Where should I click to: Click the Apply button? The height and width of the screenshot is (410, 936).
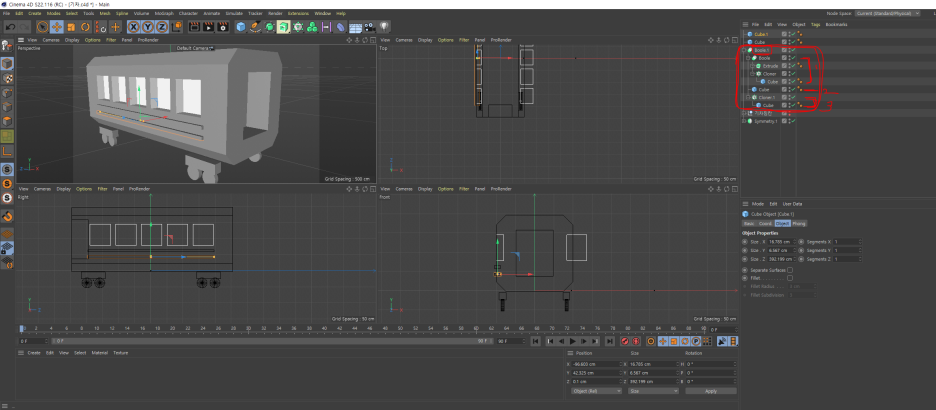tap(710, 391)
